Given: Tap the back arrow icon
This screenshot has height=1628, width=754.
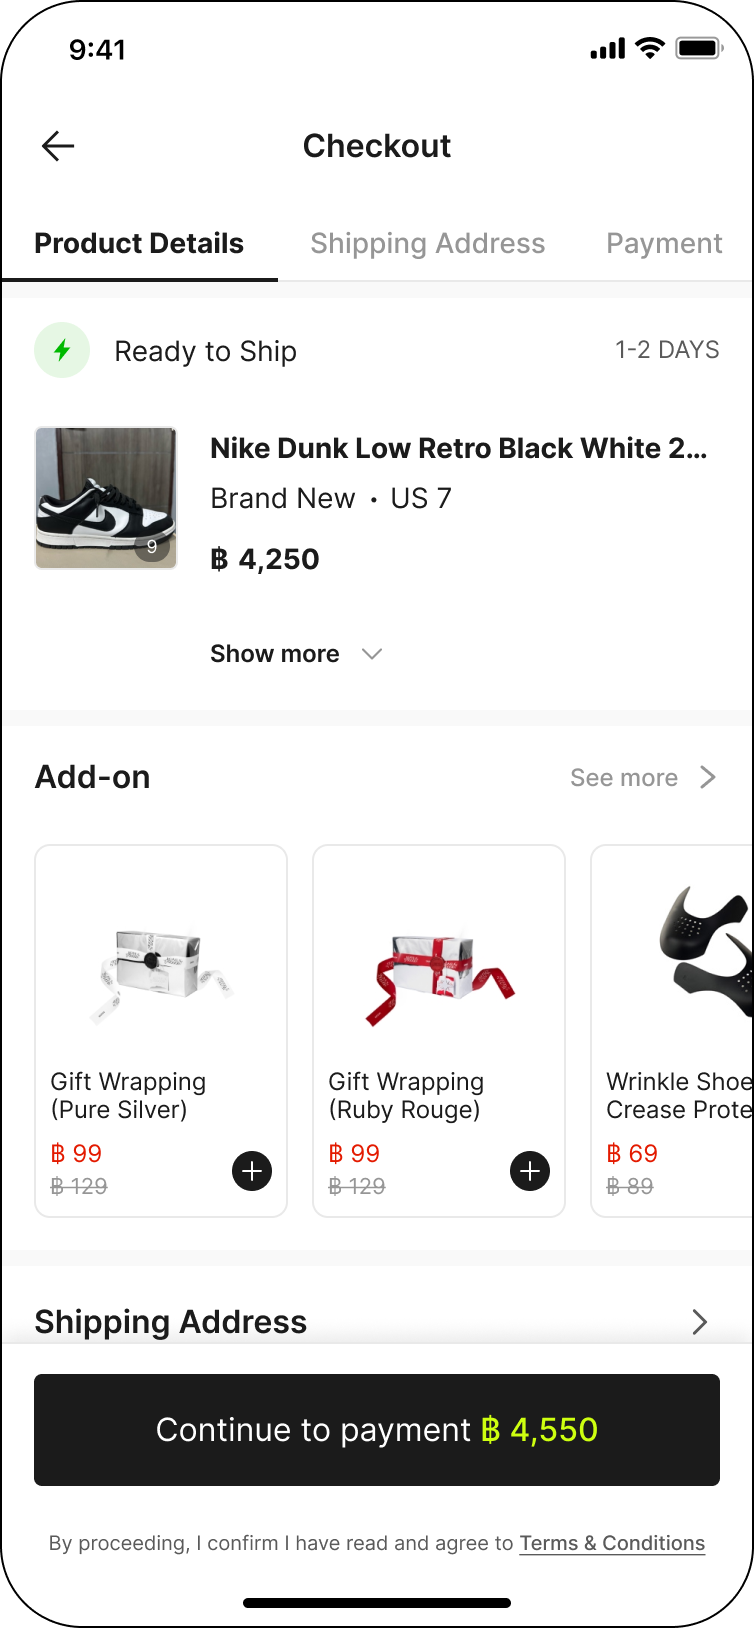Looking at the screenshot, I should (x=58, y=146).
